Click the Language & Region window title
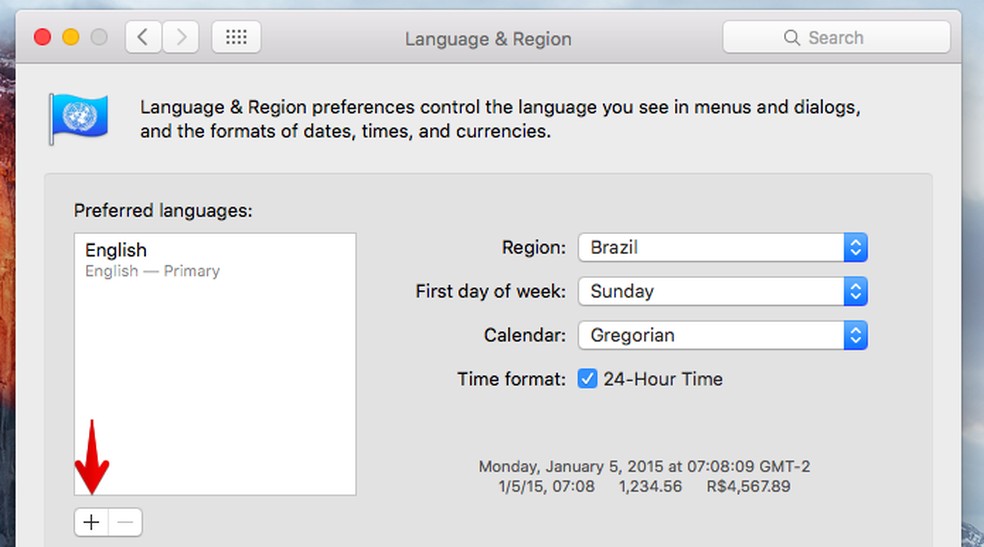Screen dimensions: 984x547 [x=488, y=39]
